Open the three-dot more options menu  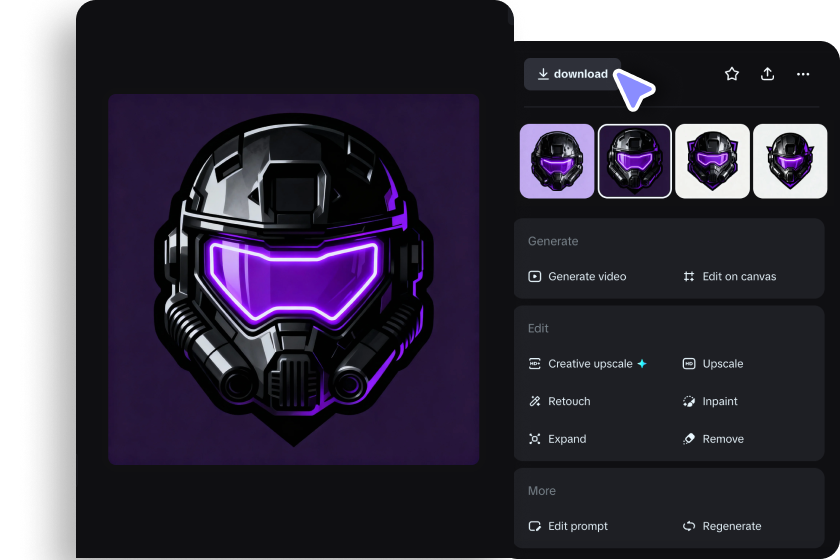click(x=803, y=74)
